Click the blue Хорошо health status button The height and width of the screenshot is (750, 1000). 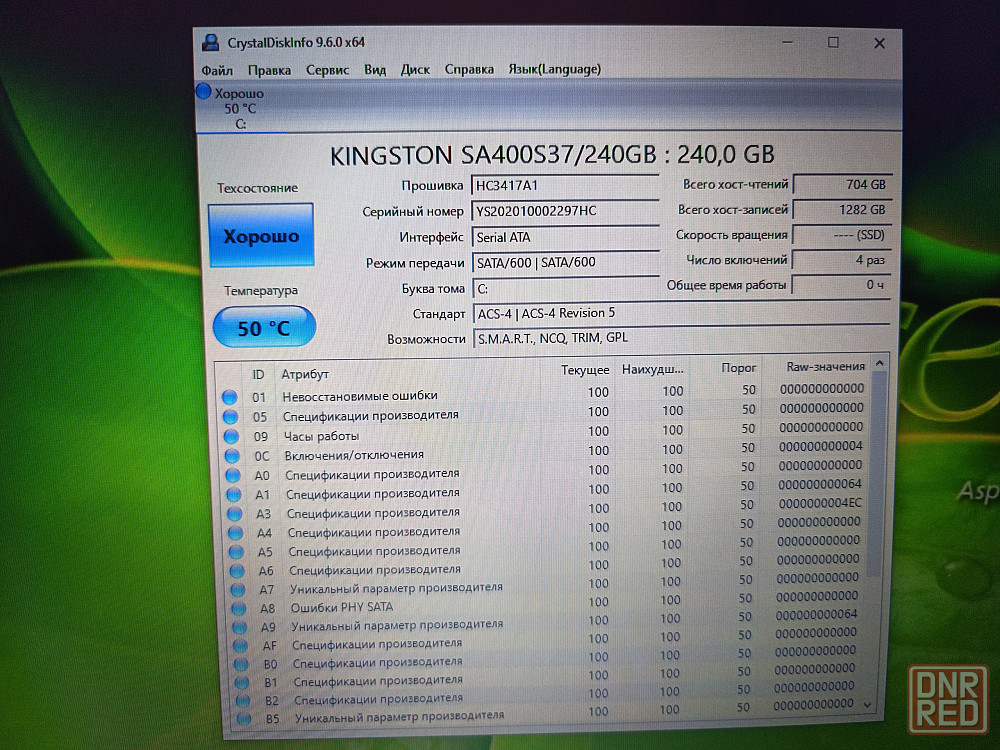pyautogui.click(x=261, y=235)
